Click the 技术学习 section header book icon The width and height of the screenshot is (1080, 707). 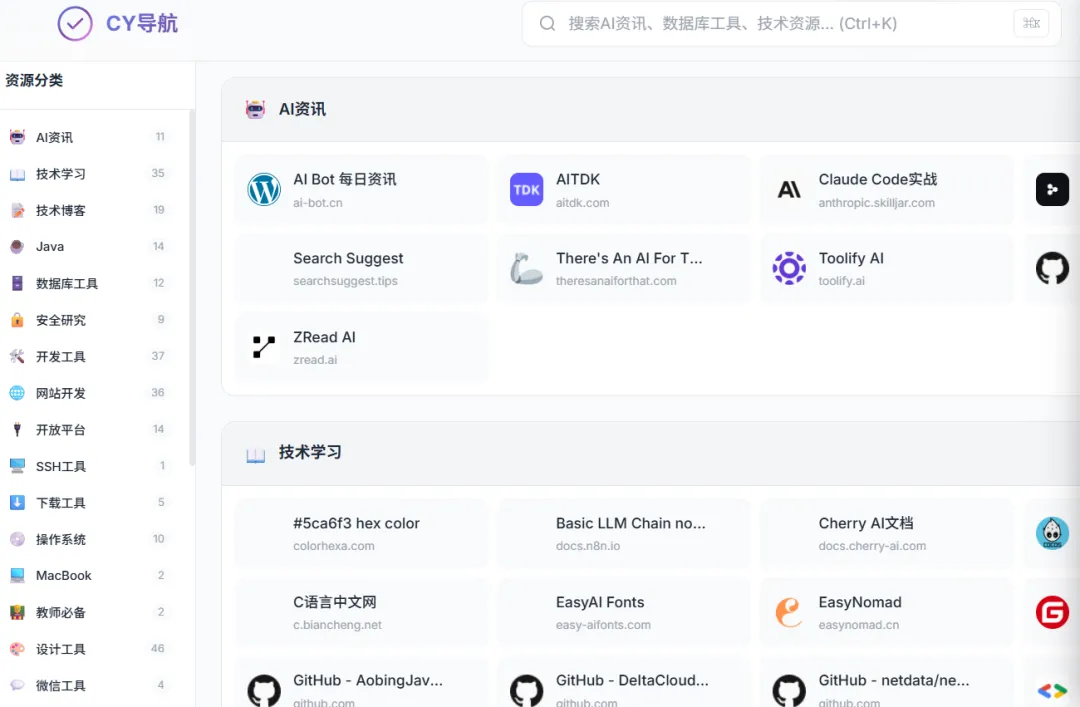(x=256, y=453)
